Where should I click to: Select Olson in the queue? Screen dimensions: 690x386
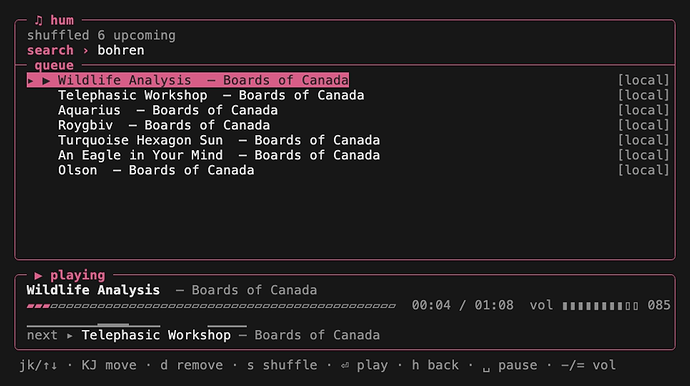(156, 170)
